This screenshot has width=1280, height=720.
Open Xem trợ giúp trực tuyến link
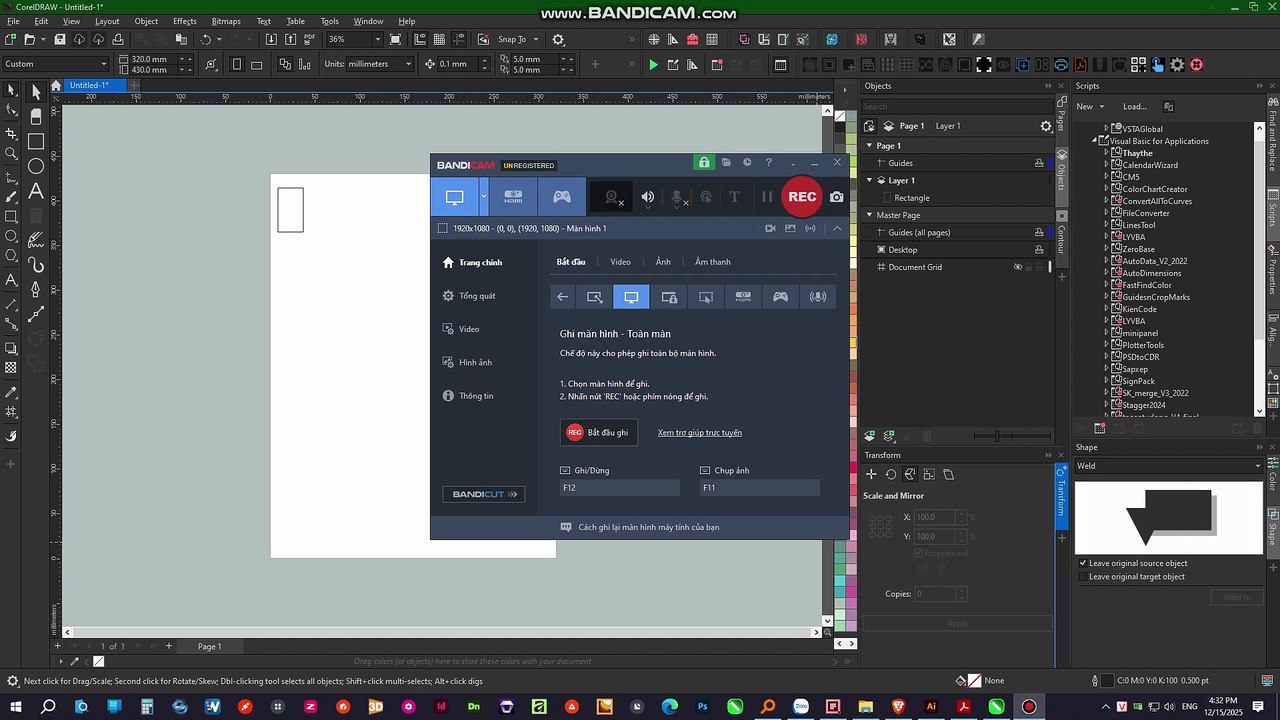click(700, 433)
